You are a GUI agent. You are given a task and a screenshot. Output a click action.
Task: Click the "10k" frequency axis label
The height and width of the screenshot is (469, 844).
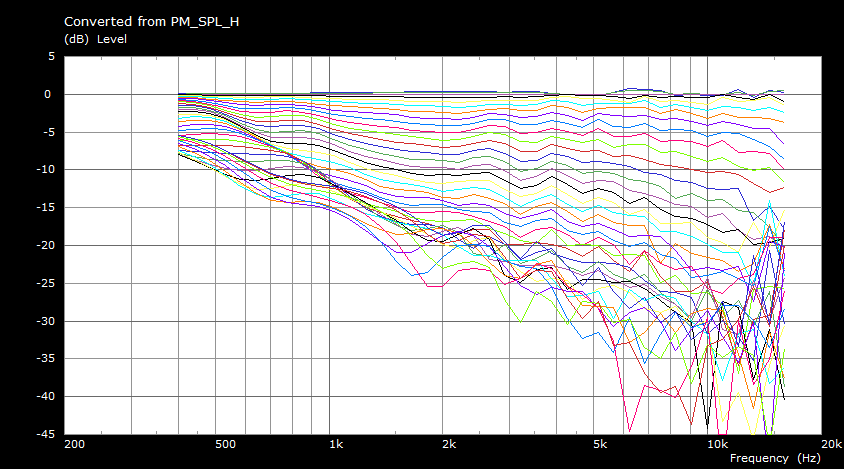(718, 444)
